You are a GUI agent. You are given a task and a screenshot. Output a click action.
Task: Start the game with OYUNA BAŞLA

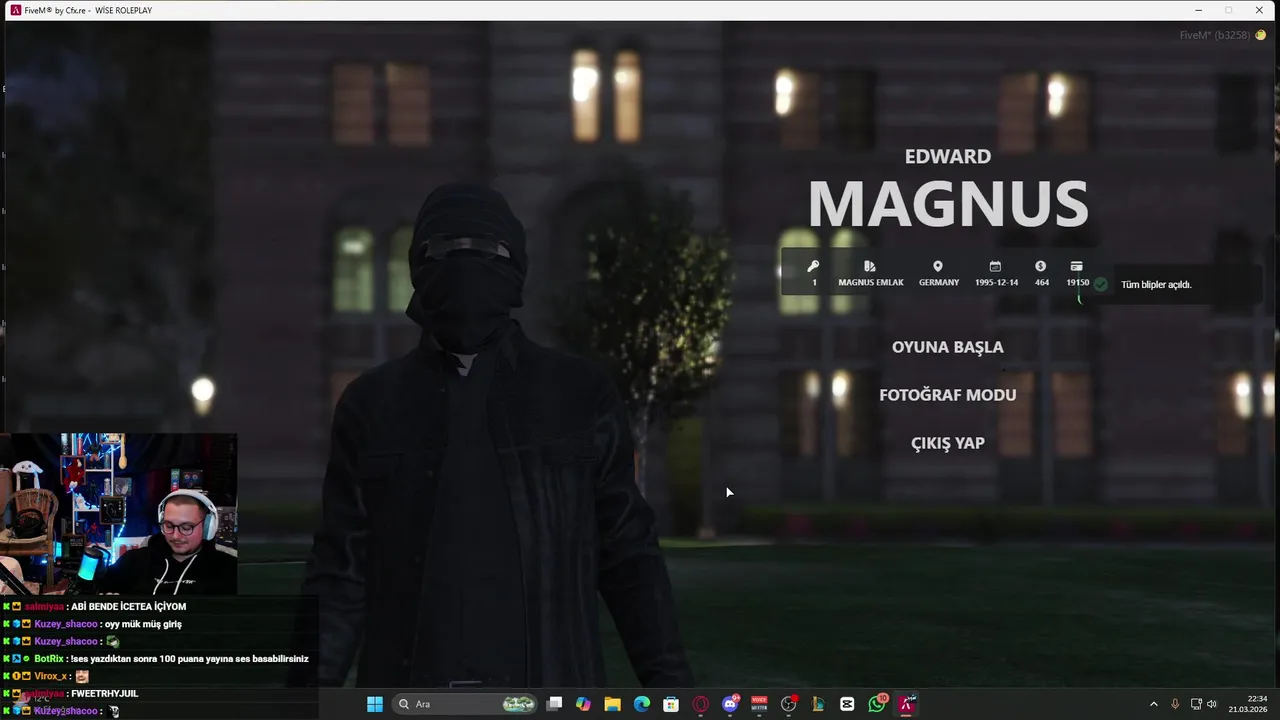point(947,347)
